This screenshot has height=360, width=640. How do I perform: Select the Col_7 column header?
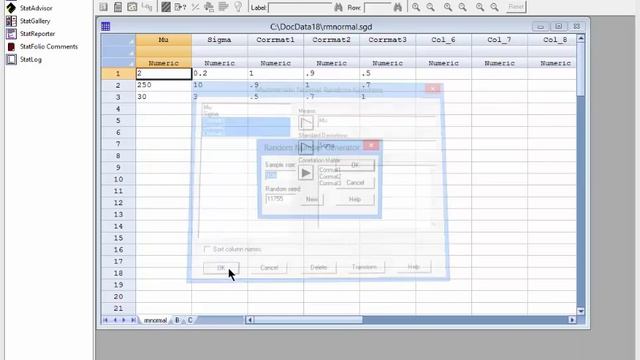(500, 40)
